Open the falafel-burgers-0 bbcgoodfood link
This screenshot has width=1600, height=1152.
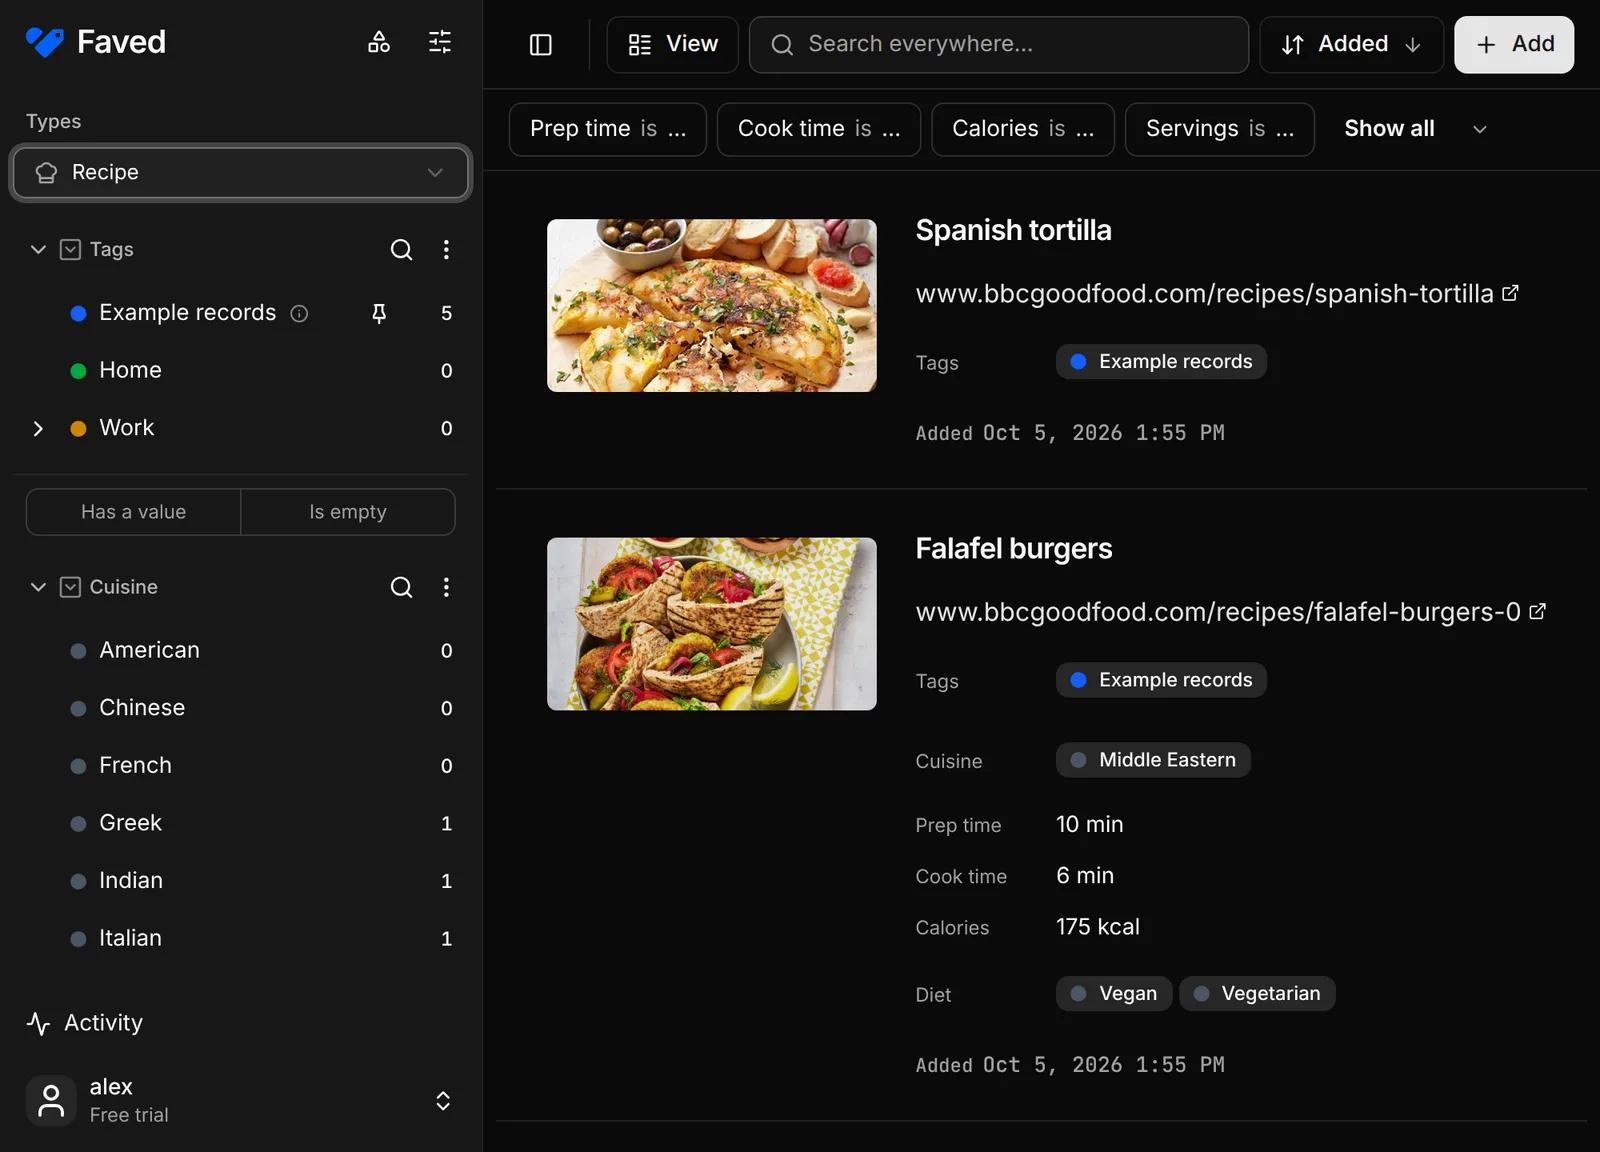tap(1218, 611)
